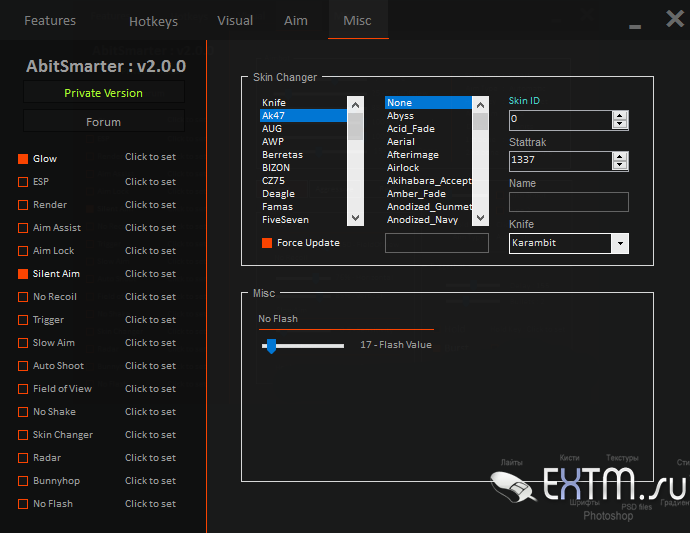The width and height of the screenshot is (690, 533).
Task: Click Bunnyhop's Click to set
Action: pyautogui.click(x=150, y=481)
